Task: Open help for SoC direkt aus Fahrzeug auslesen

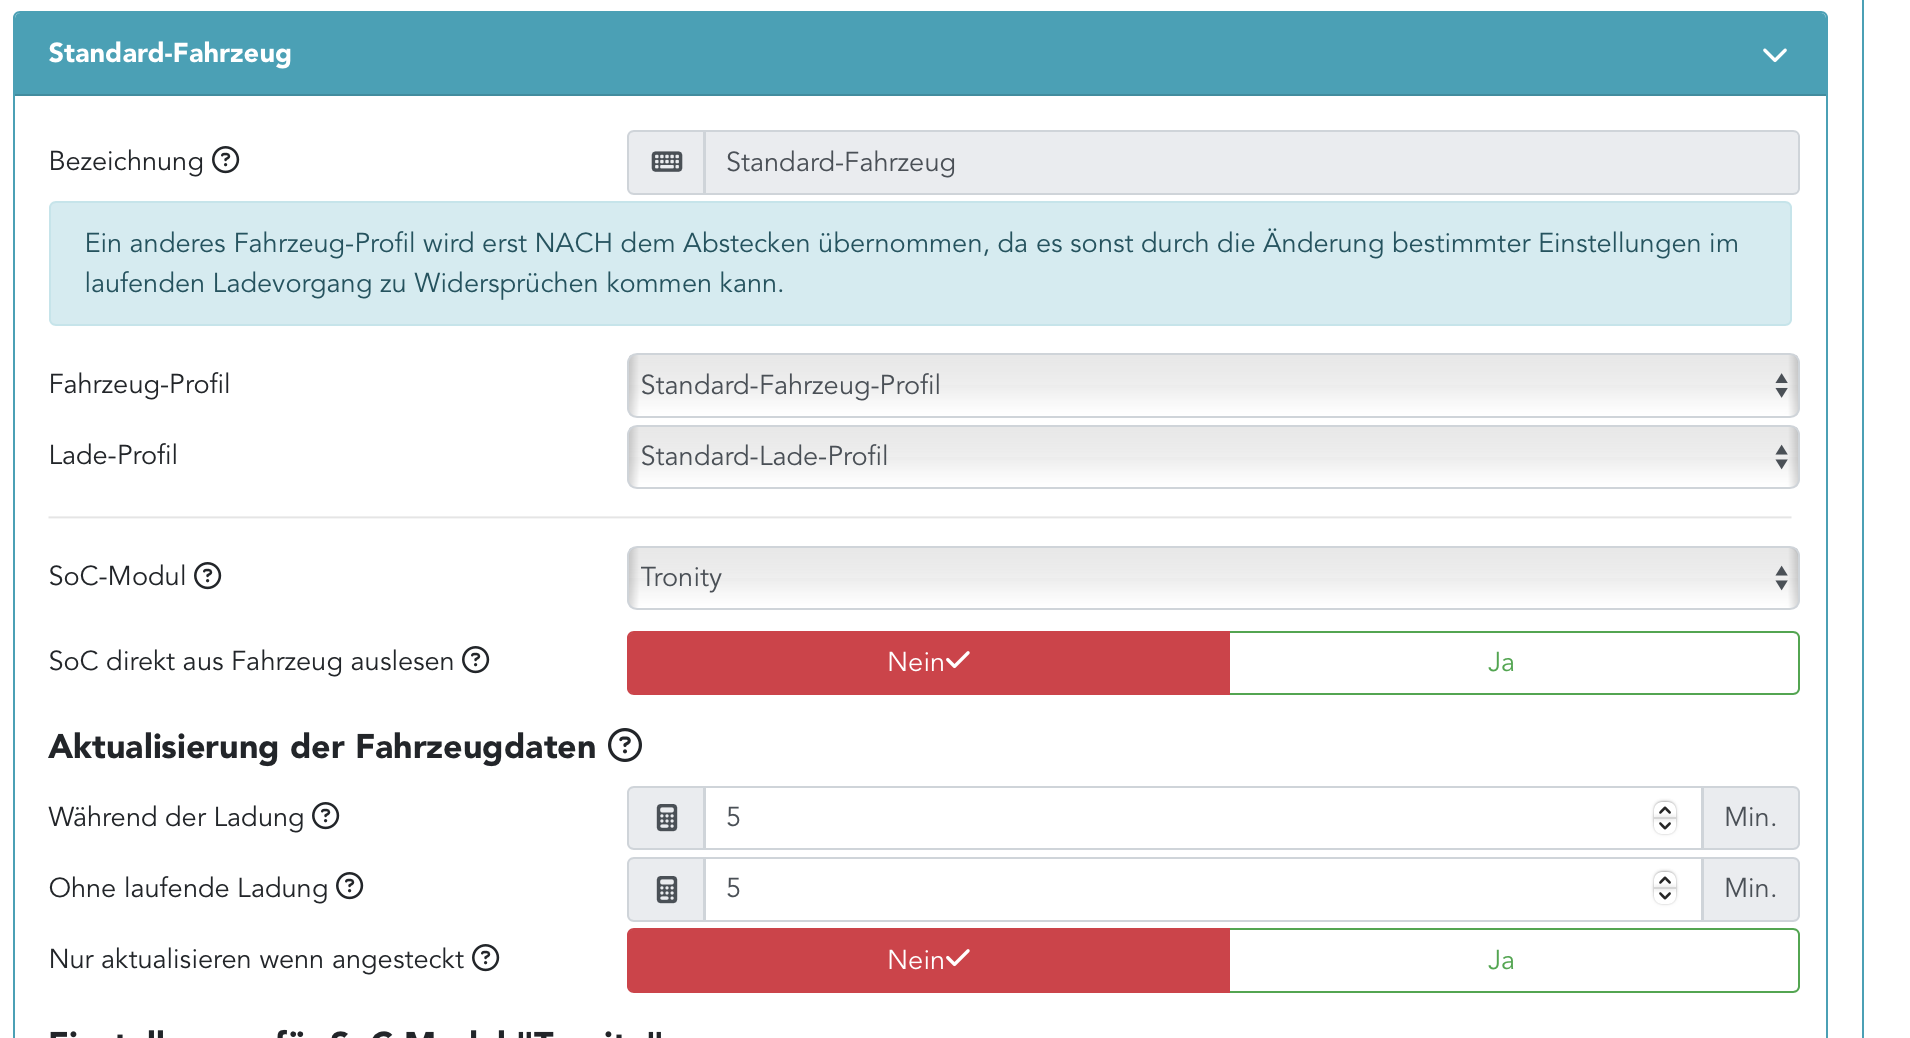Action: [x=475, y=660]
